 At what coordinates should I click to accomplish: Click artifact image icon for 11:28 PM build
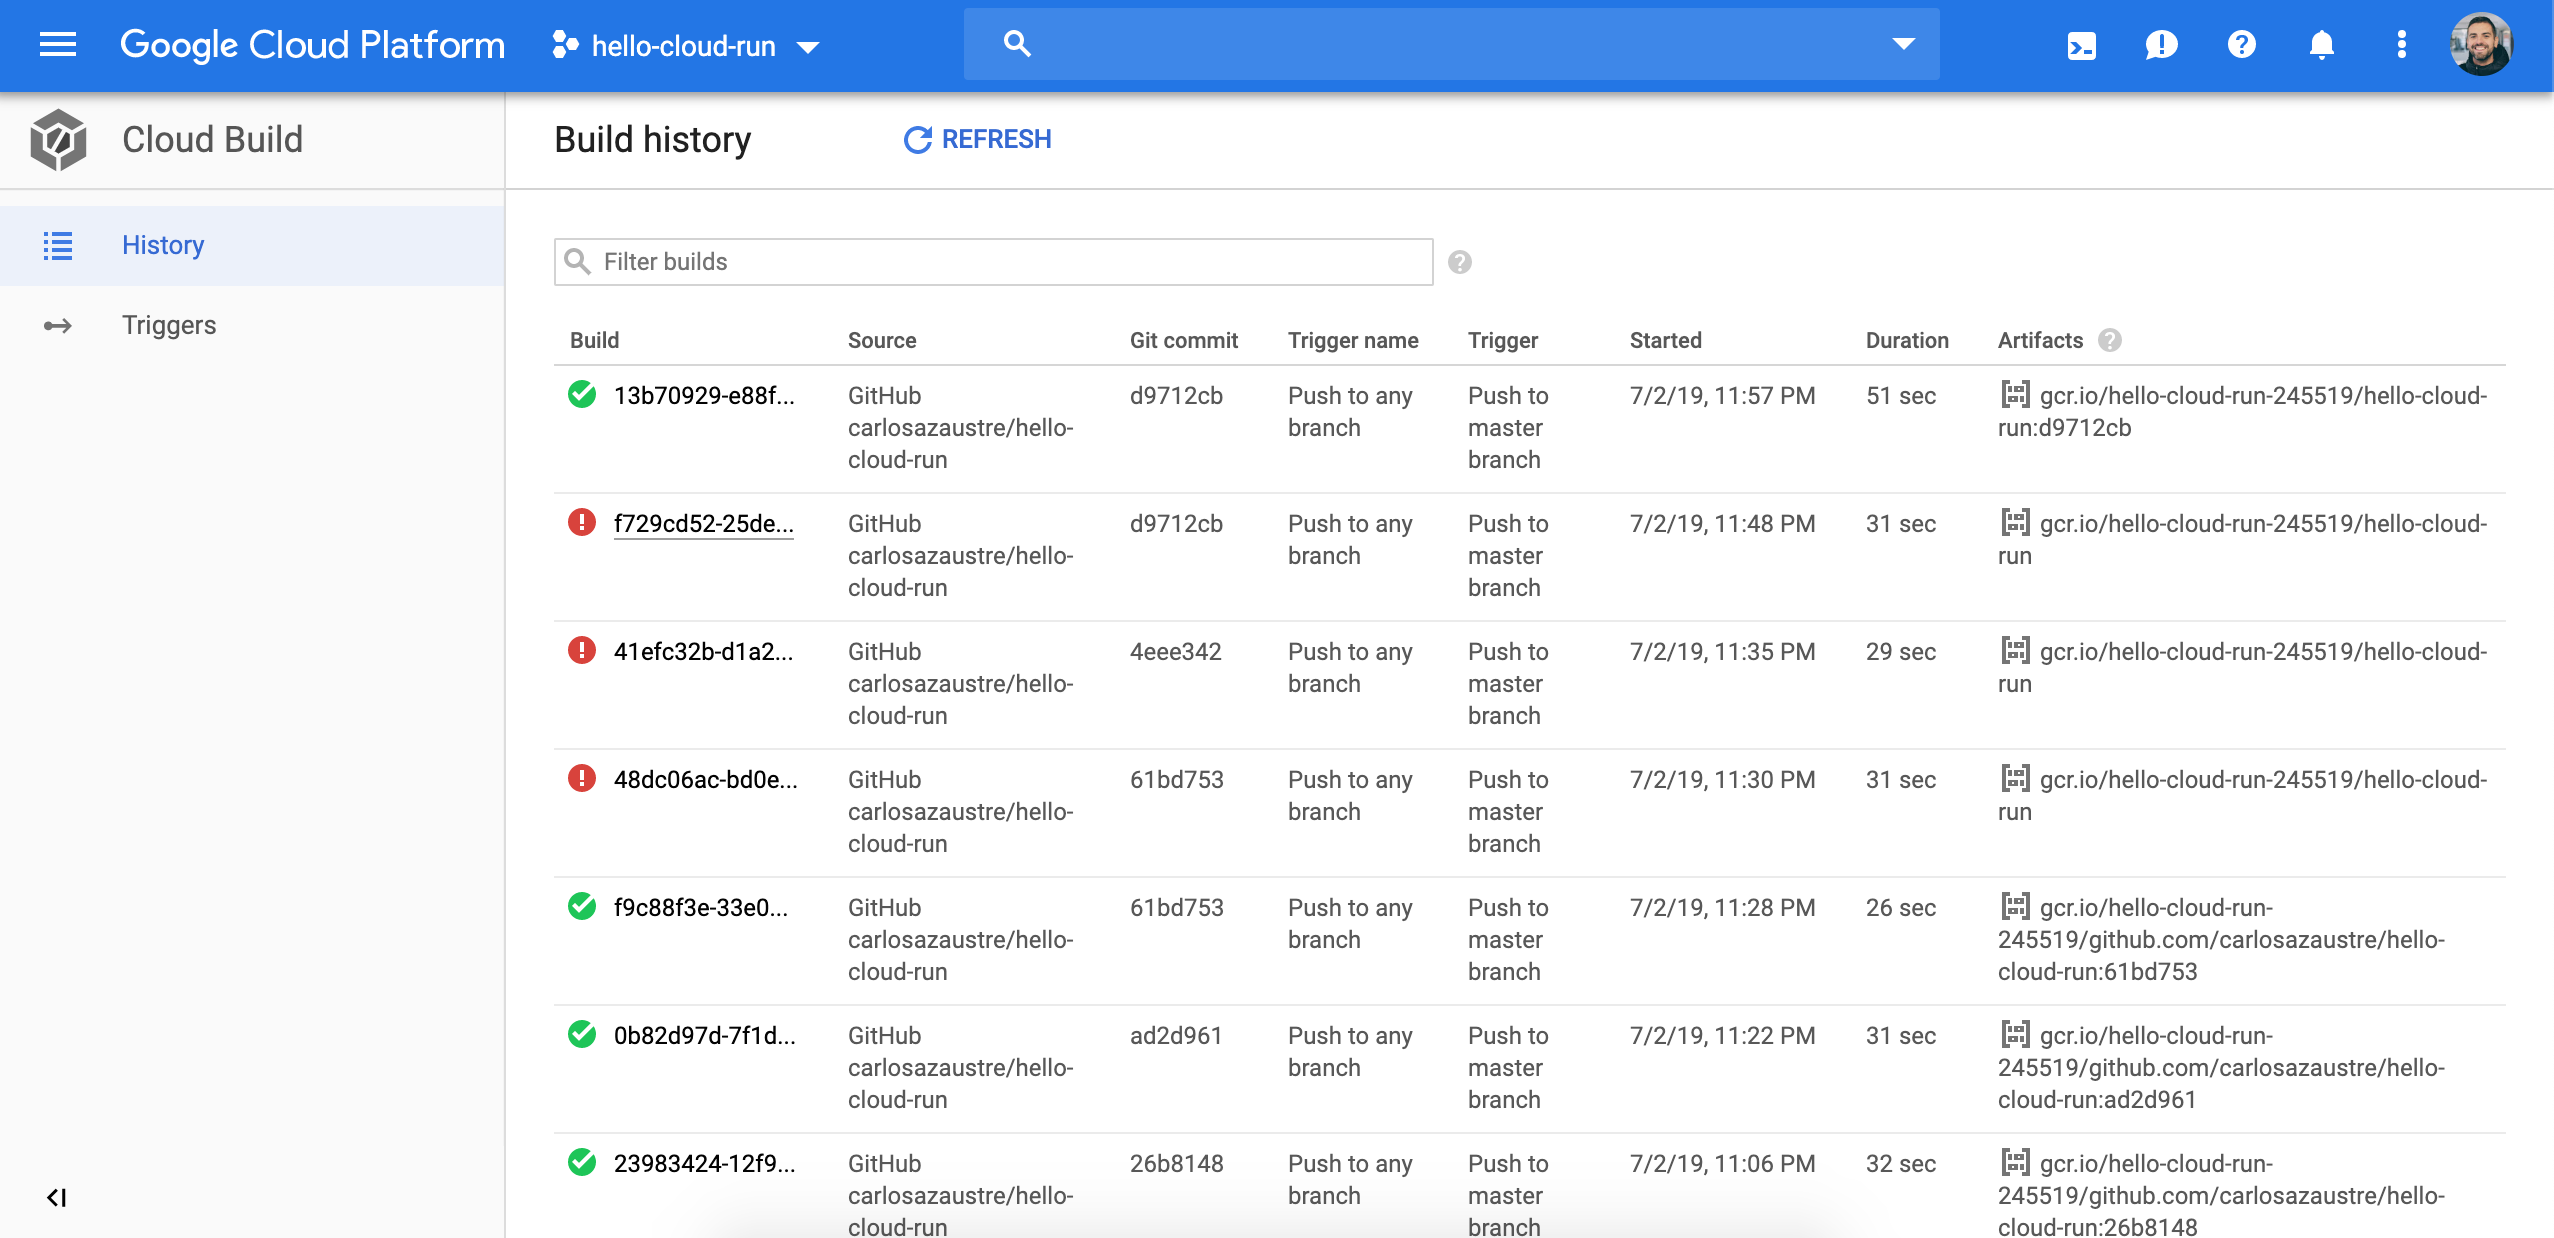click(x=2015, y=907)
